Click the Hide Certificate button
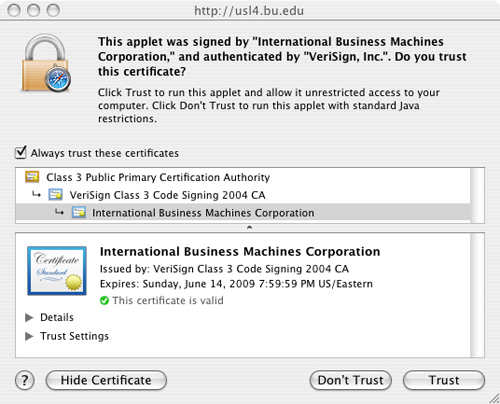500x404 pixels. click(x=106, y=380)
